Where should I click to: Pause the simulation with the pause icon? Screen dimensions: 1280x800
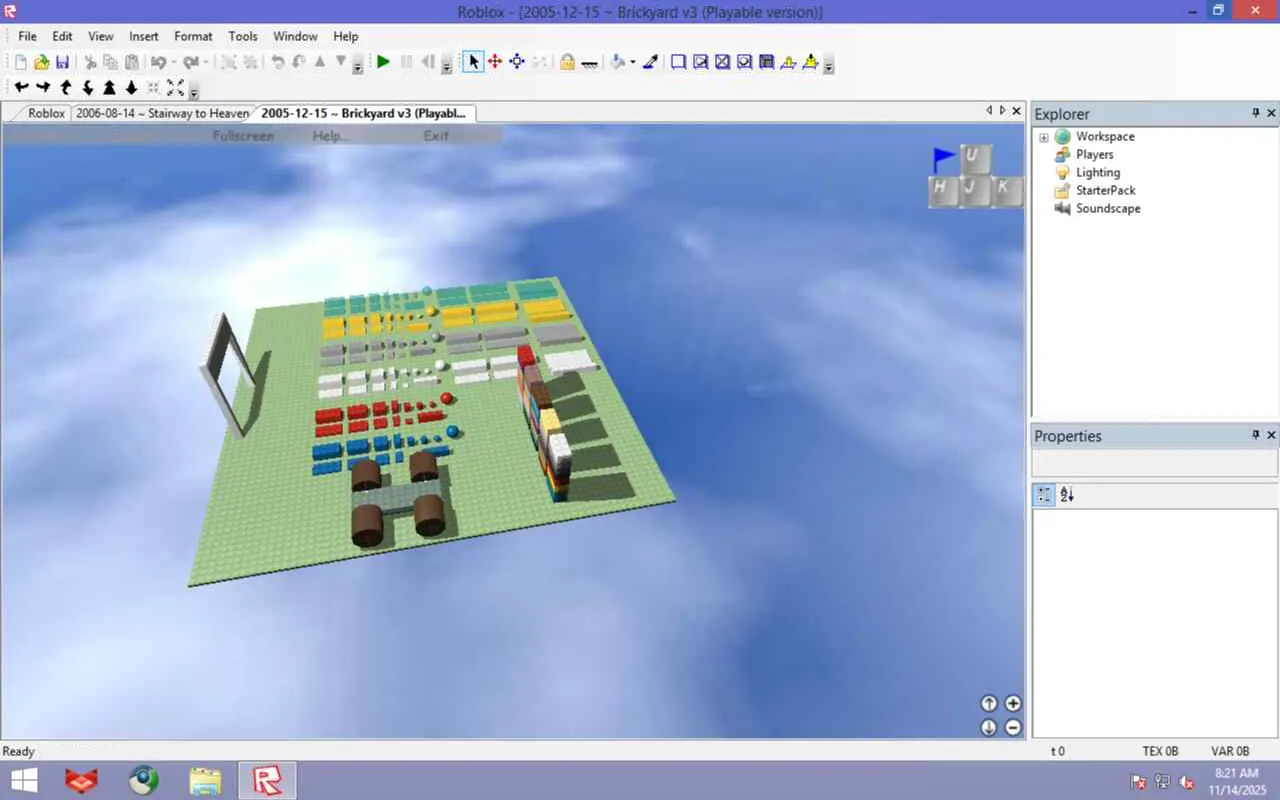406,62
